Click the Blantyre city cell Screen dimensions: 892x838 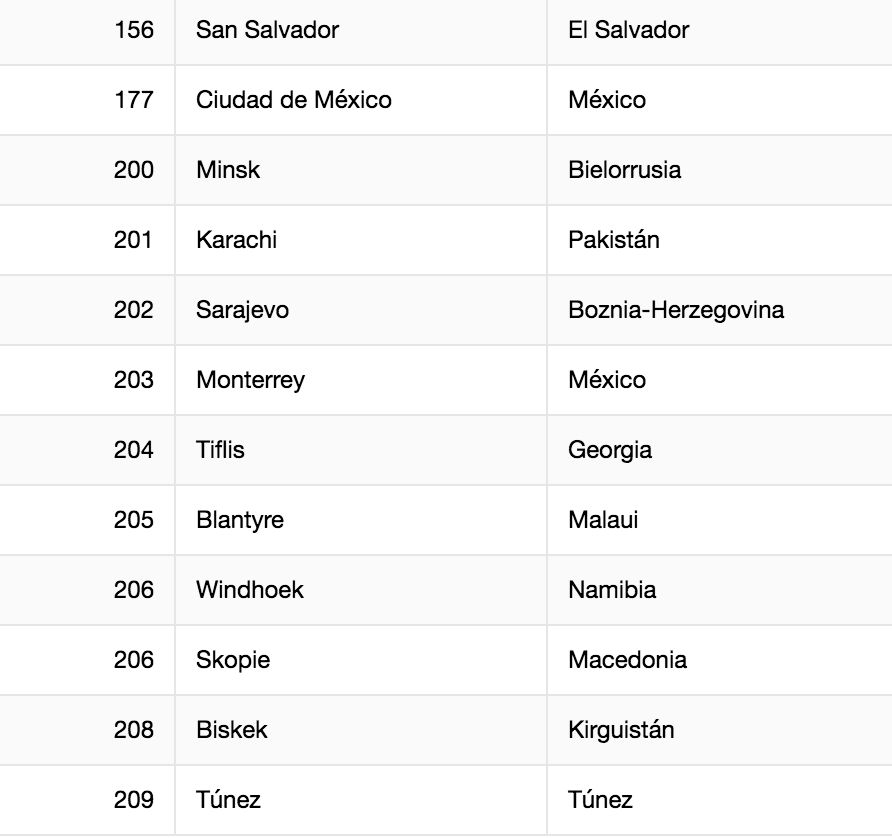pyautogui.click(x=240, y=520)
